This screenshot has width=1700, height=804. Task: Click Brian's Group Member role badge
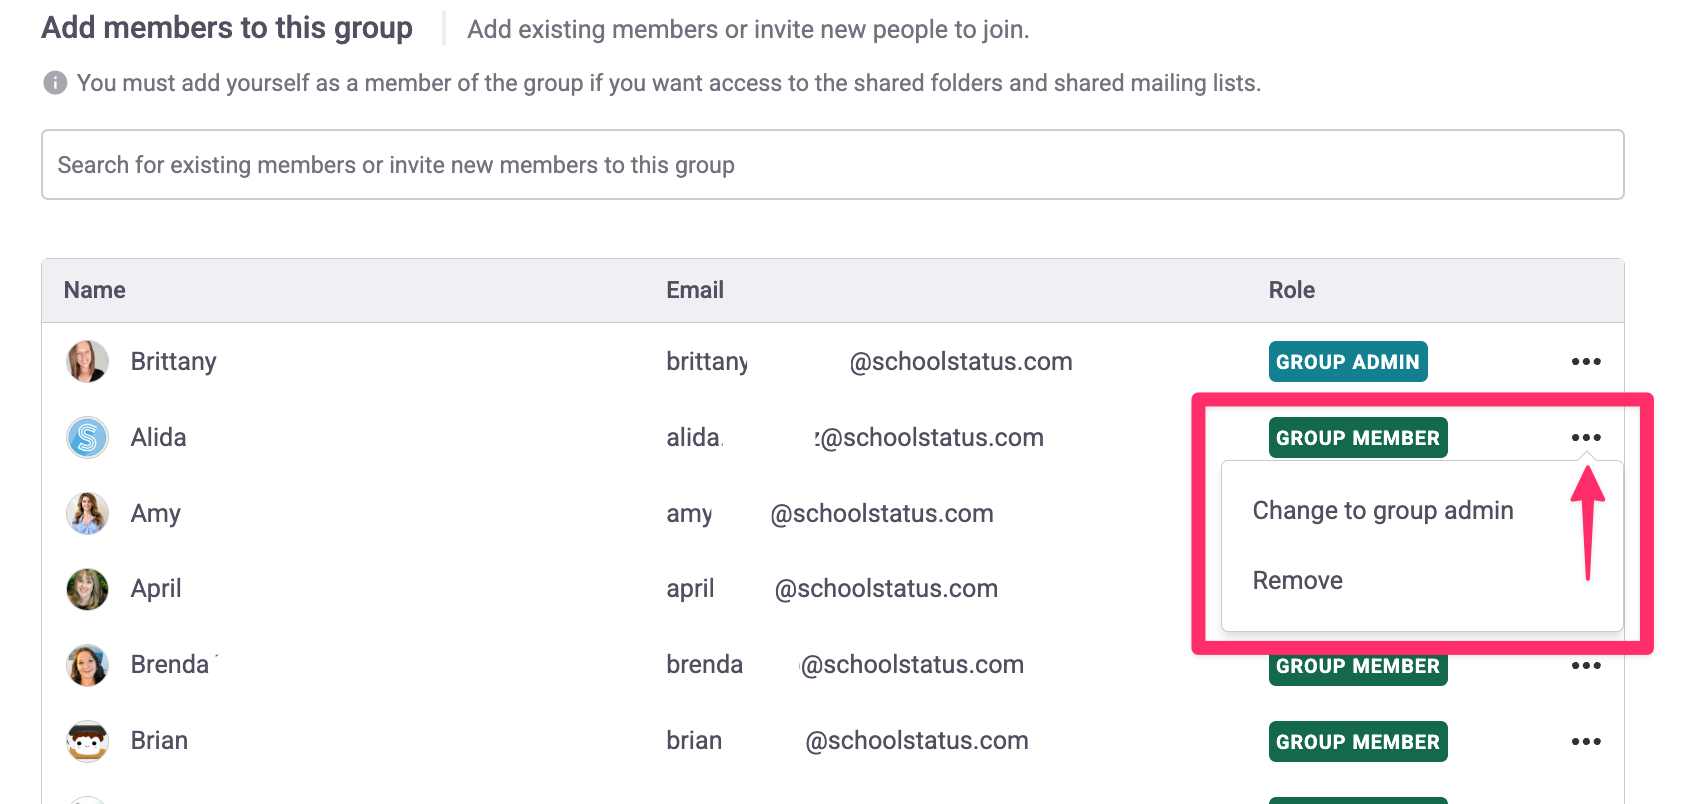tap(1357, 742)
